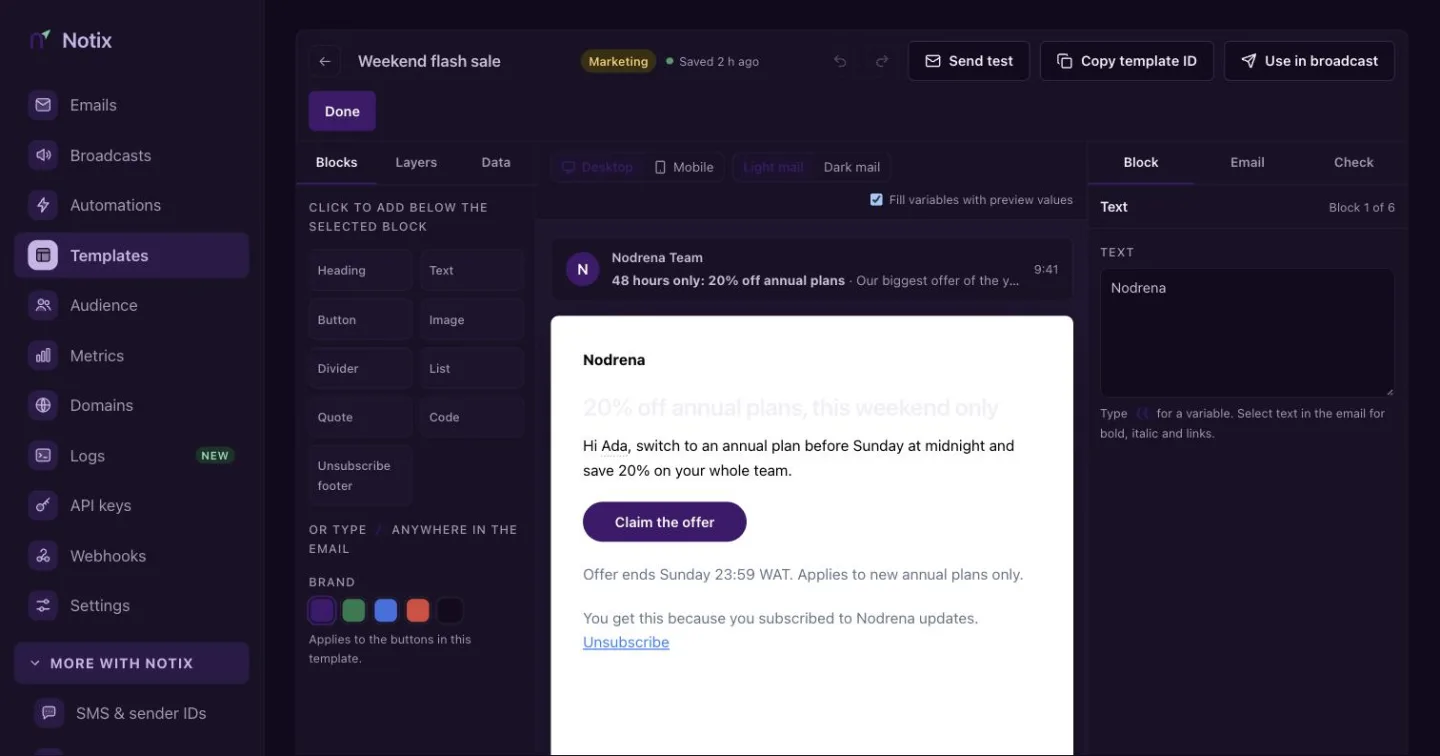Undo the last edit

tap(840, 61)
